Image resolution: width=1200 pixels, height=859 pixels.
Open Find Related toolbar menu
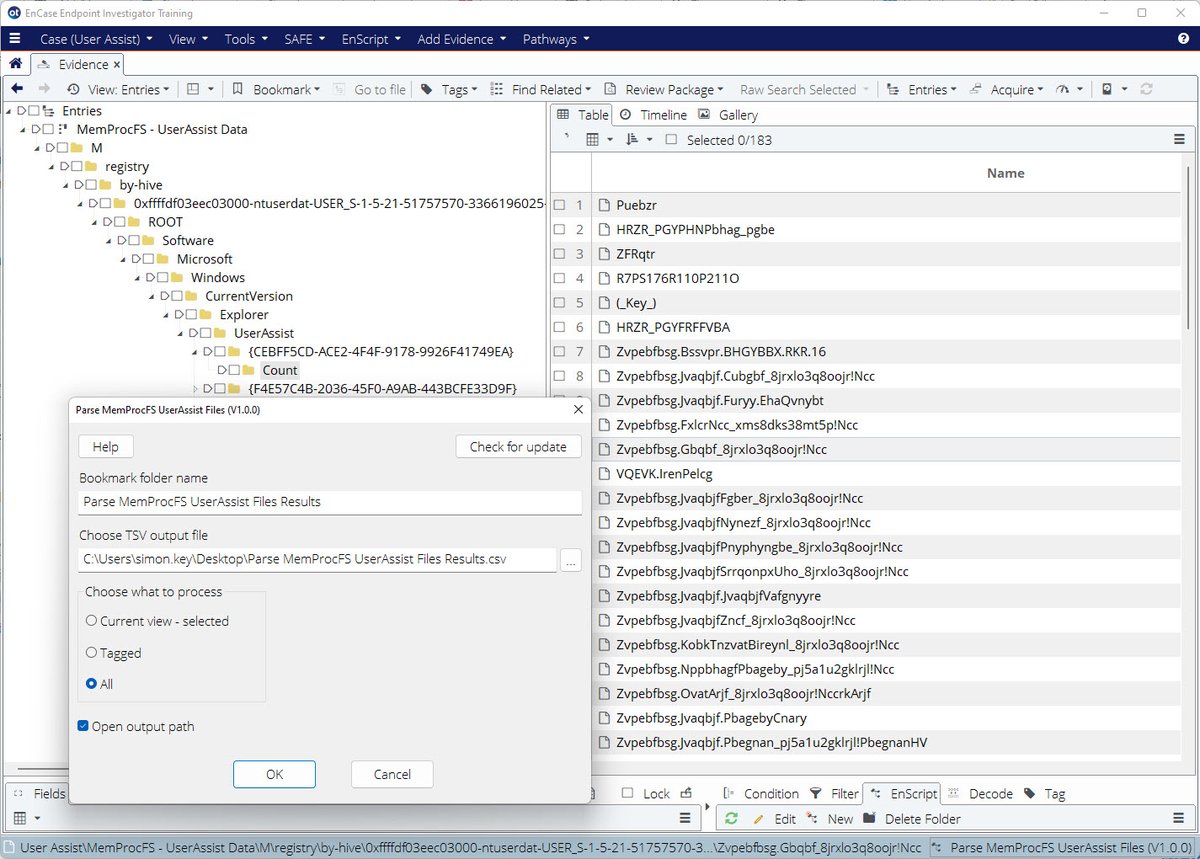(541, 89)
